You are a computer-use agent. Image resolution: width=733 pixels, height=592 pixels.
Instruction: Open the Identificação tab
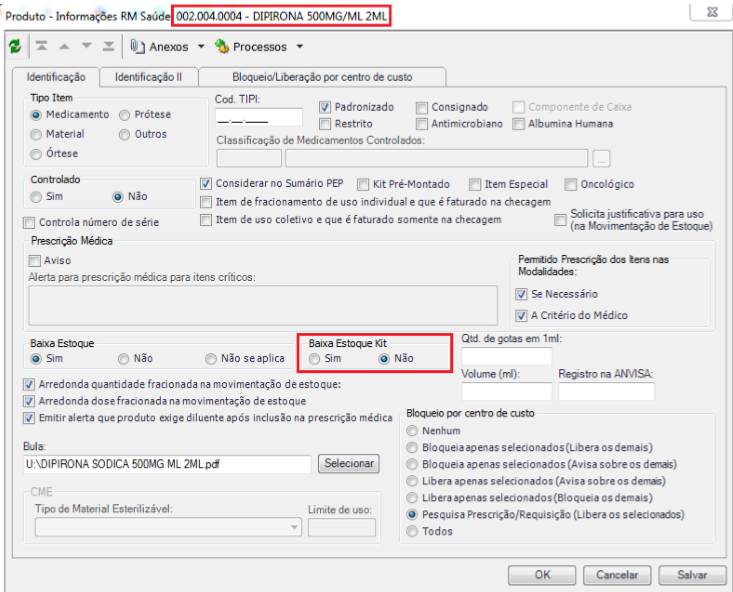[x=56, y=77]
